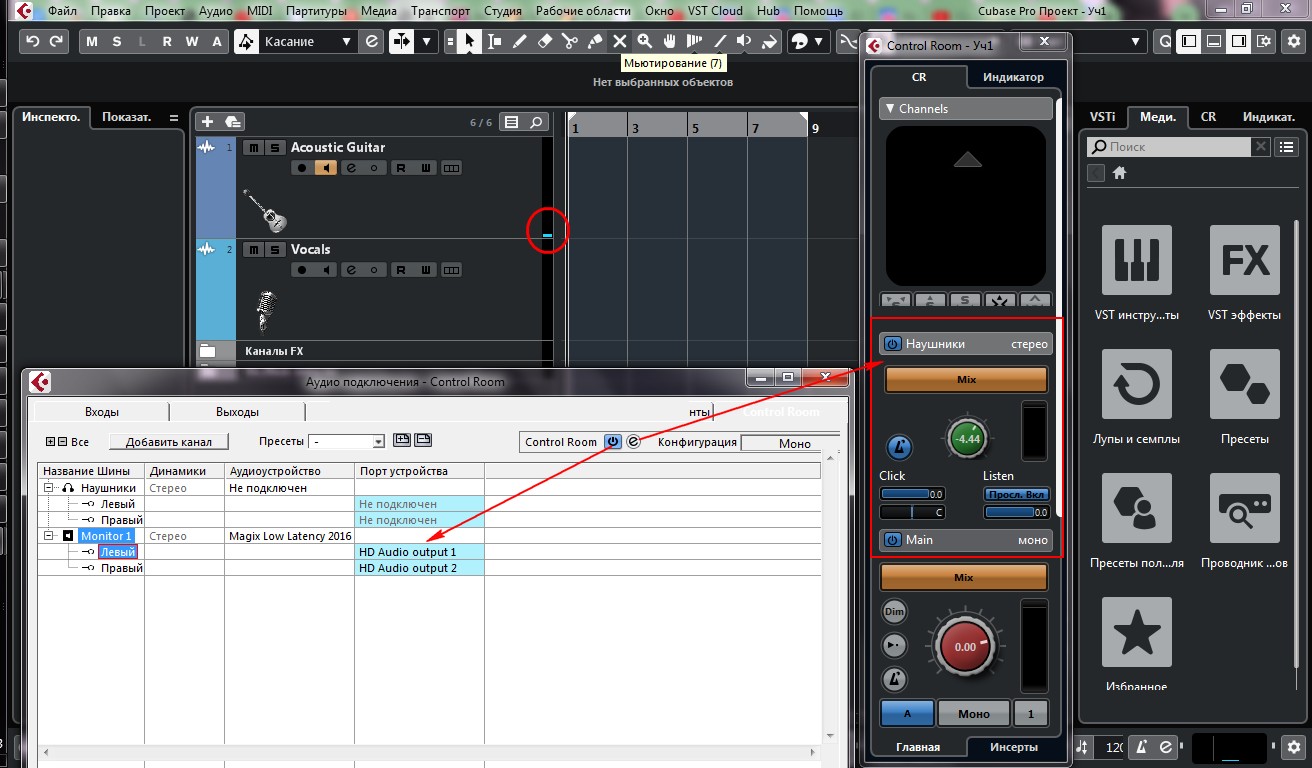Image resolution: width=1312 pixels, height=768 pixels.
Task: Select the Range Selection tool
Action: click(495, 41)
